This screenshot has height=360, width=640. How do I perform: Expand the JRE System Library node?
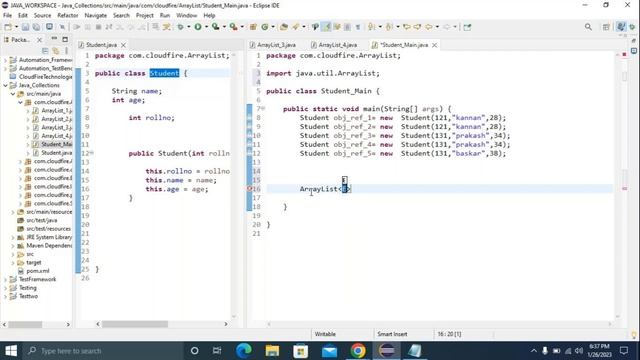[13, 237]
